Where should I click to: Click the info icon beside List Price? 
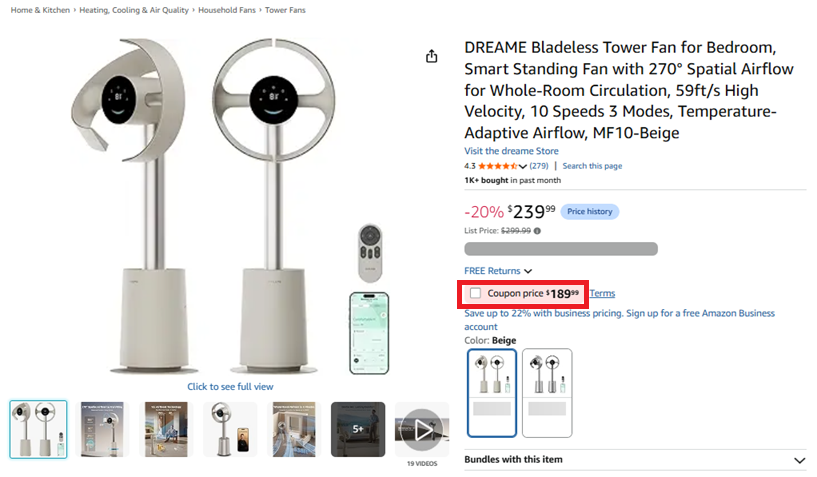pyautogui.click(x=537, y=231)
